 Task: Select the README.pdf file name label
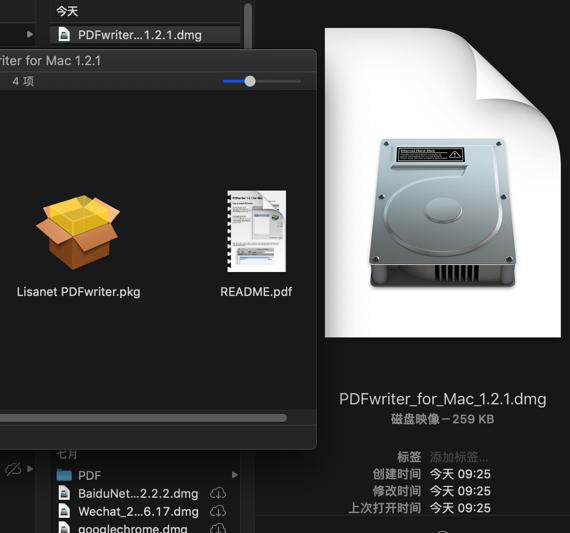coord(256,292)
